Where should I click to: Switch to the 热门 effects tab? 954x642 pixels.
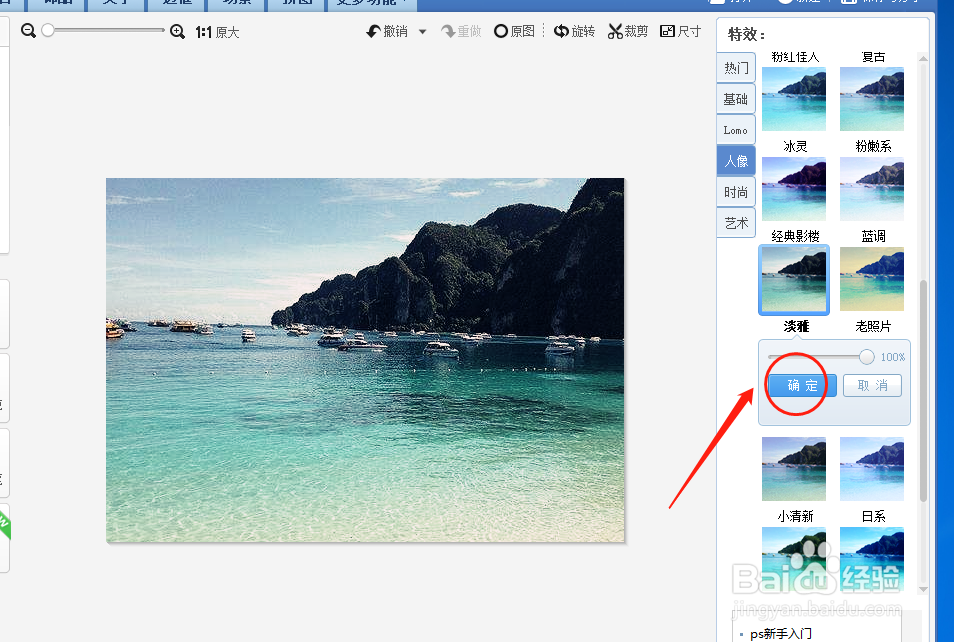[x=736, y=68]
